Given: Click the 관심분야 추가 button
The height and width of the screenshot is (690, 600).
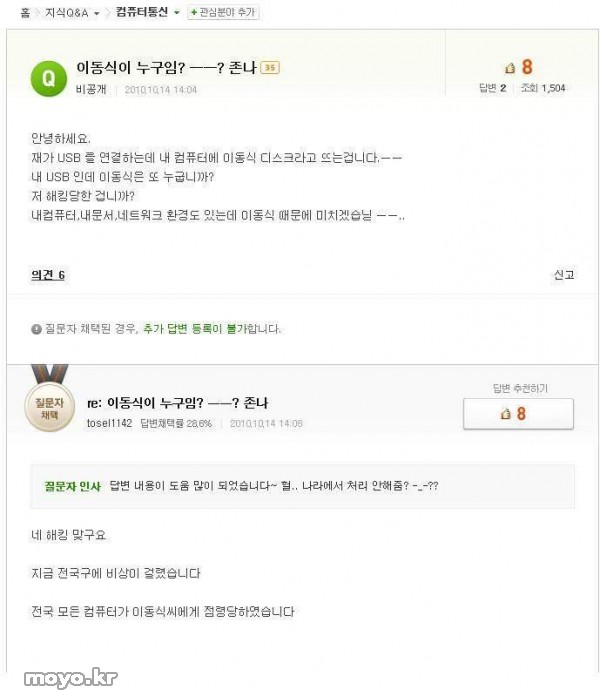Looking at the screenshot, I should (223, 12).
